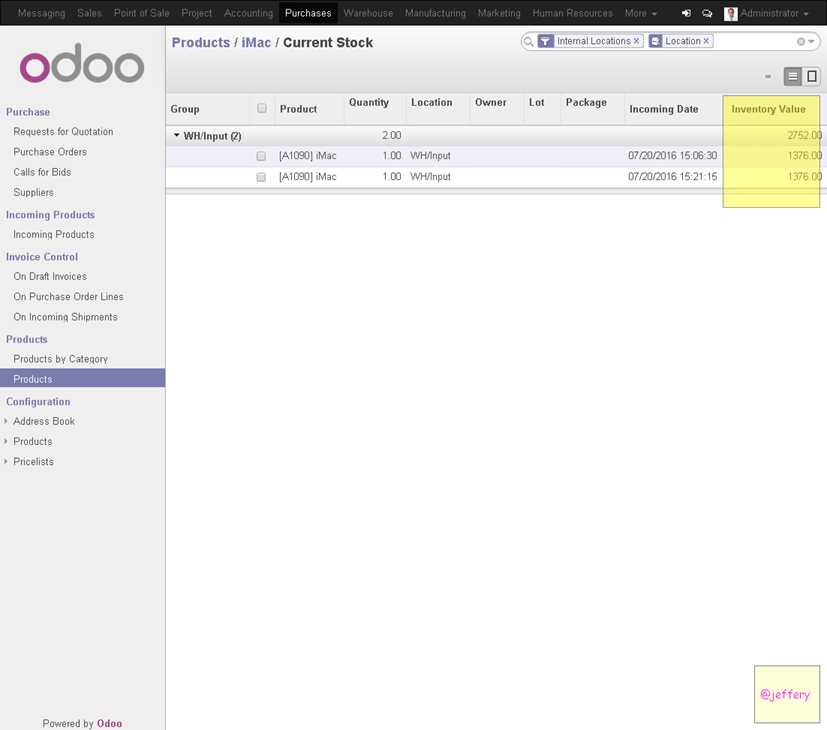Click the Internal Locations filter funnel icon
This screenshot has height=730, width=827.
click(x=545, y=41)
